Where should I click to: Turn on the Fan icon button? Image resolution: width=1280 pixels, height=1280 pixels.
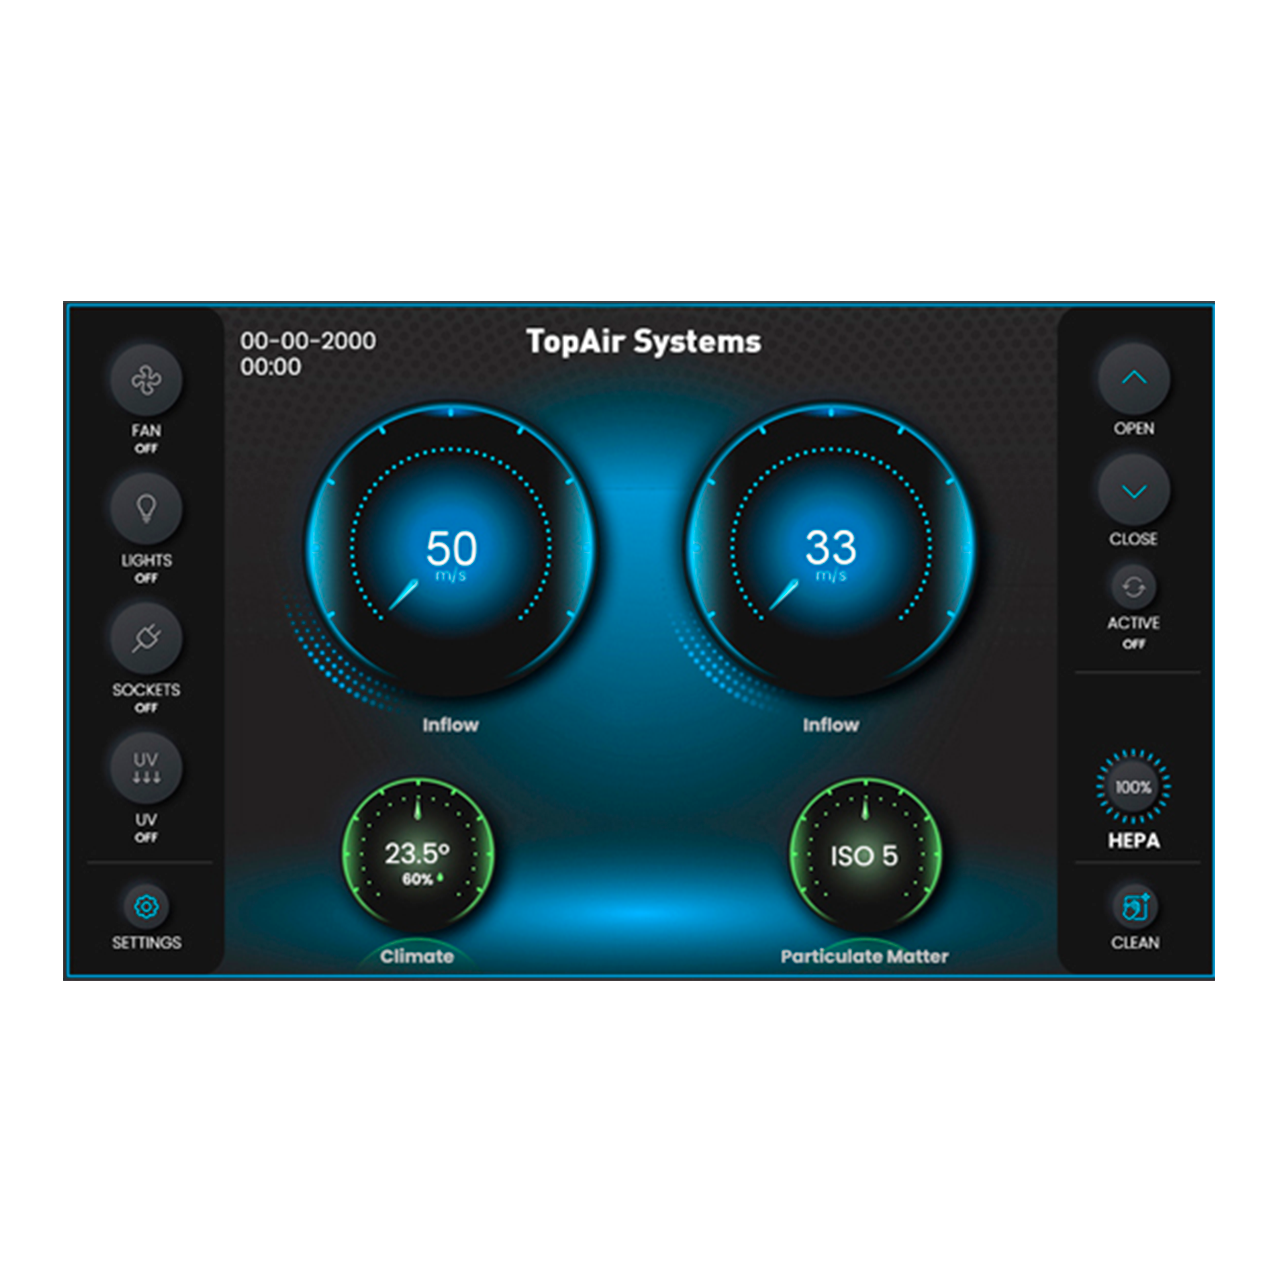tap(146, 380)
